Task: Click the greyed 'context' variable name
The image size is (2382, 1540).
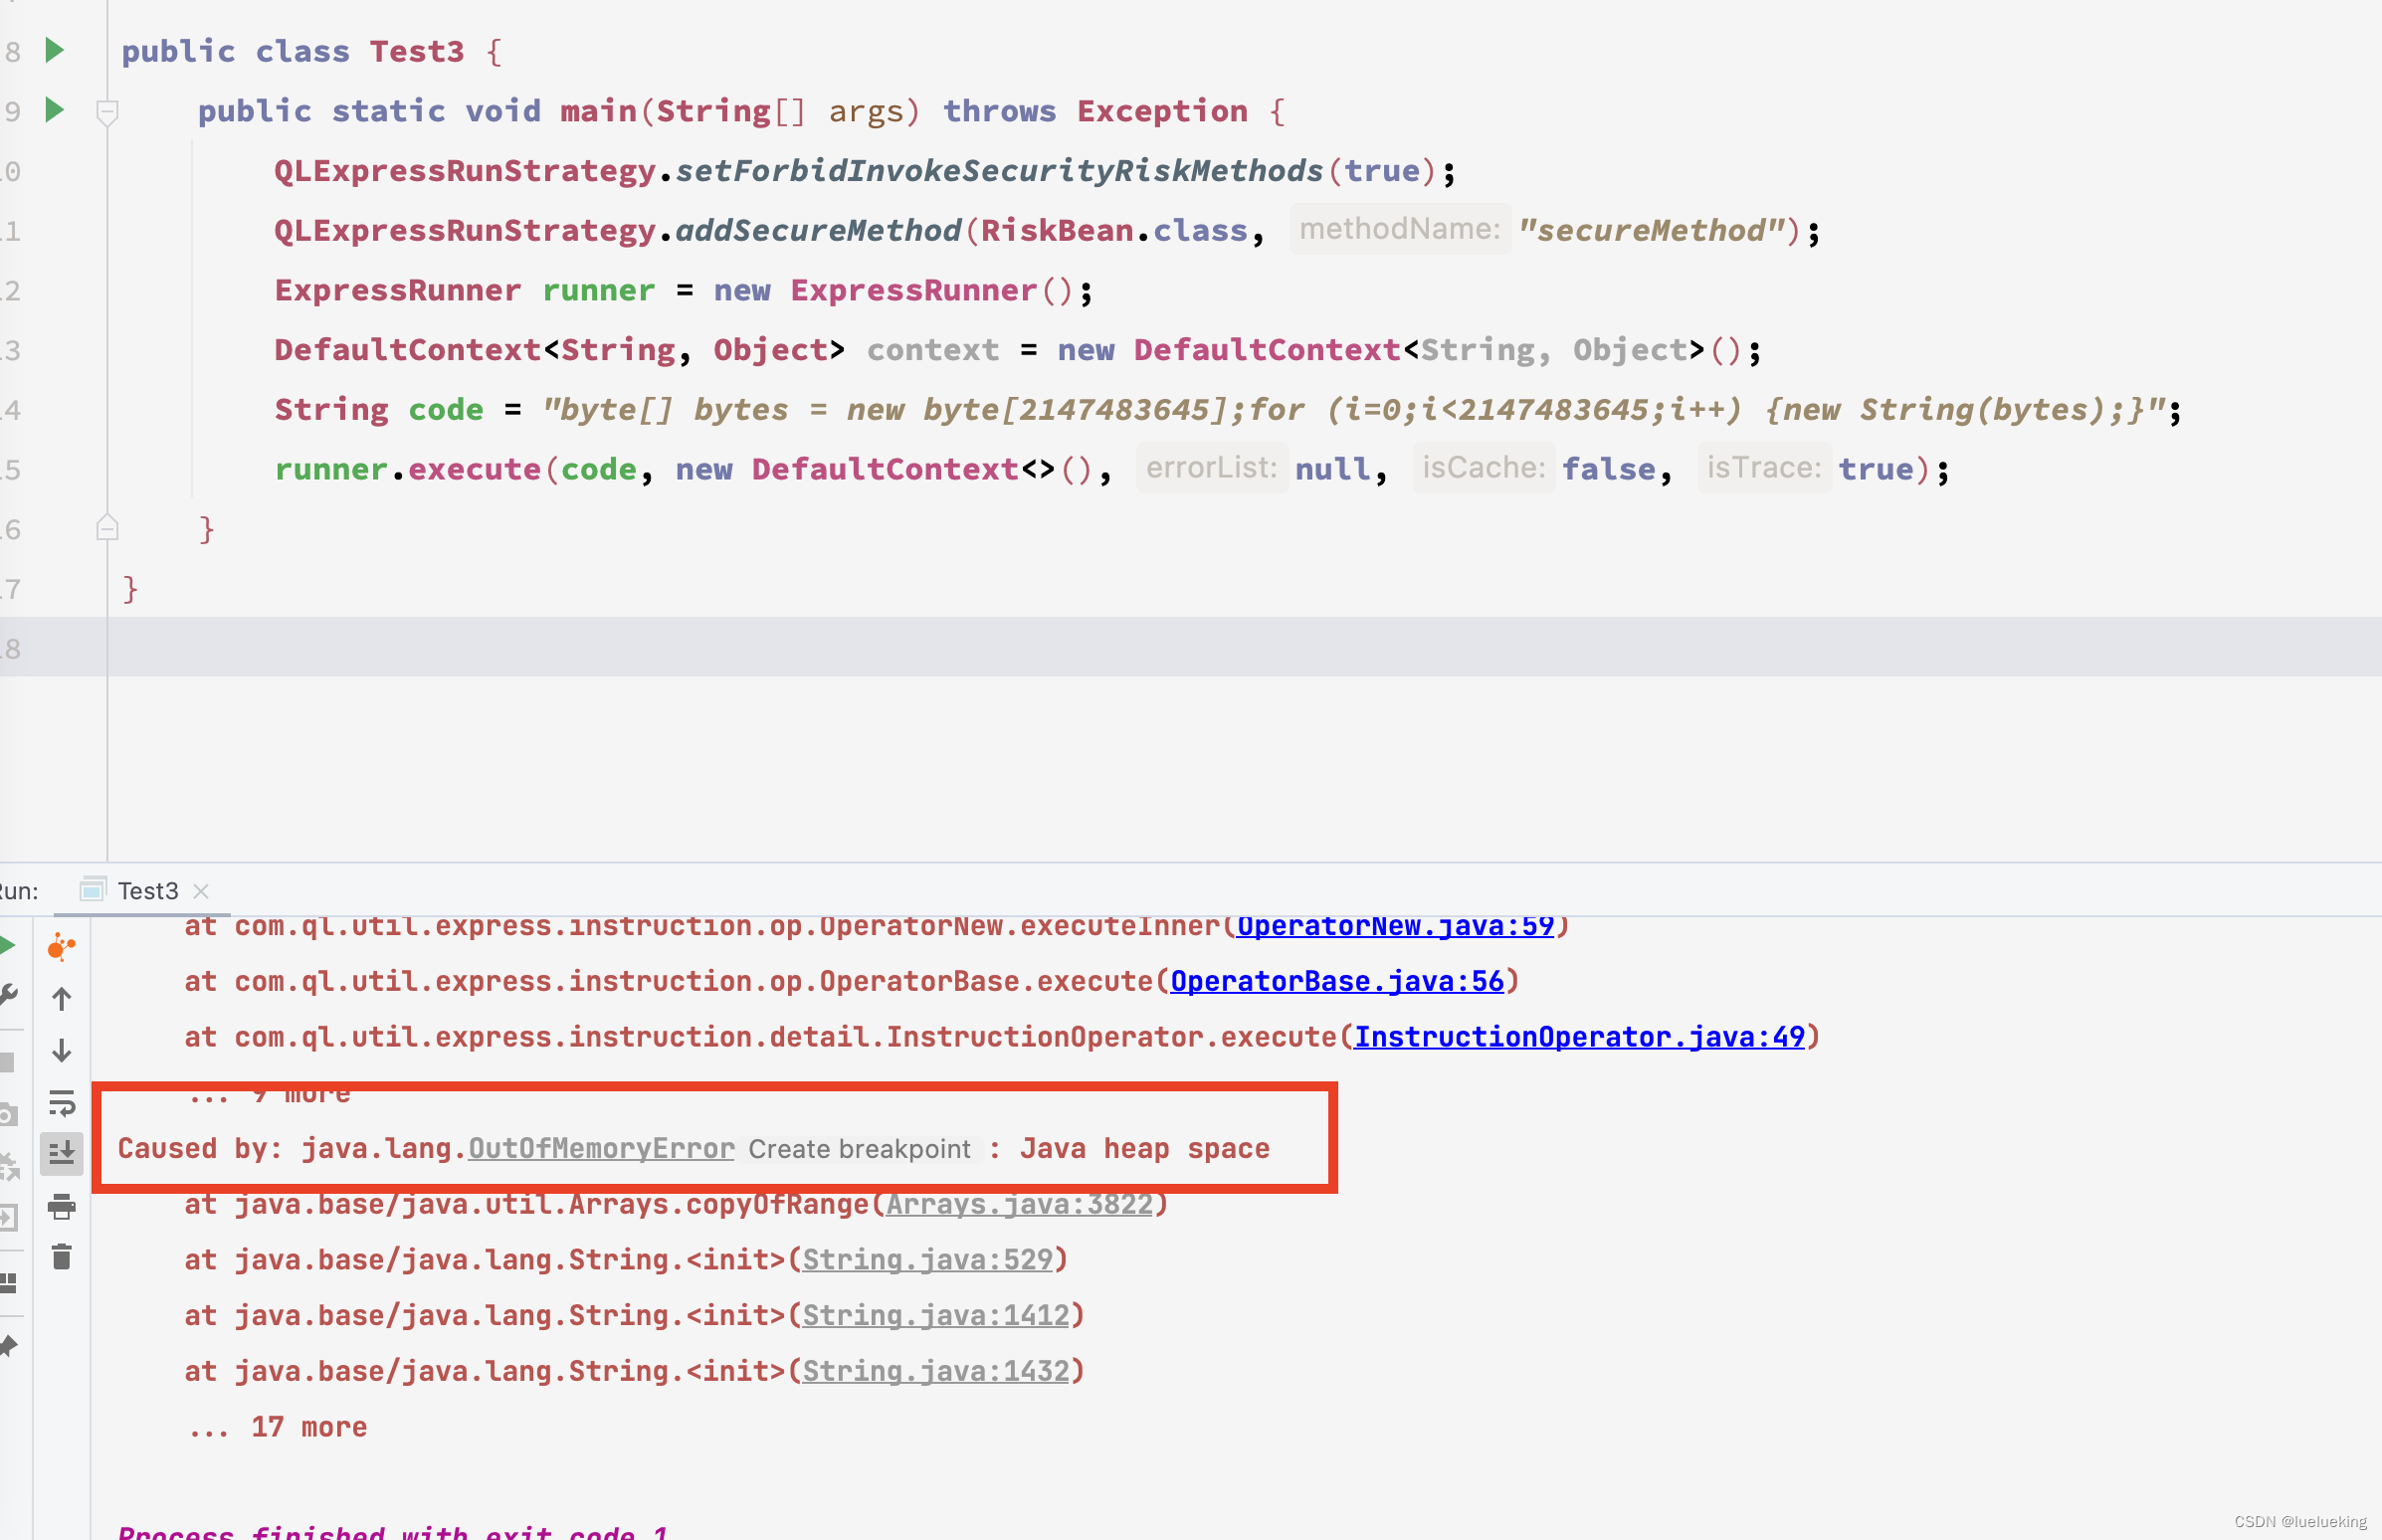Action: [x=932, y=350]
